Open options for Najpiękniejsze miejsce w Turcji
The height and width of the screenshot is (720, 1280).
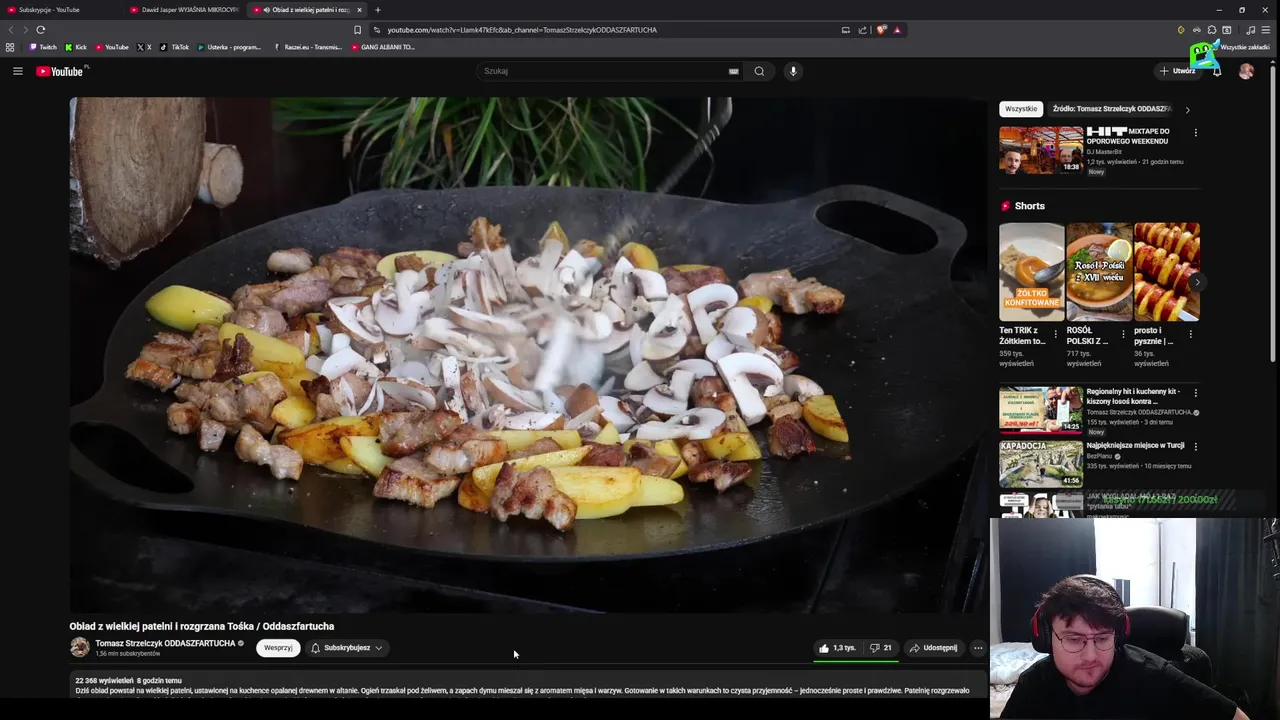1195,447
